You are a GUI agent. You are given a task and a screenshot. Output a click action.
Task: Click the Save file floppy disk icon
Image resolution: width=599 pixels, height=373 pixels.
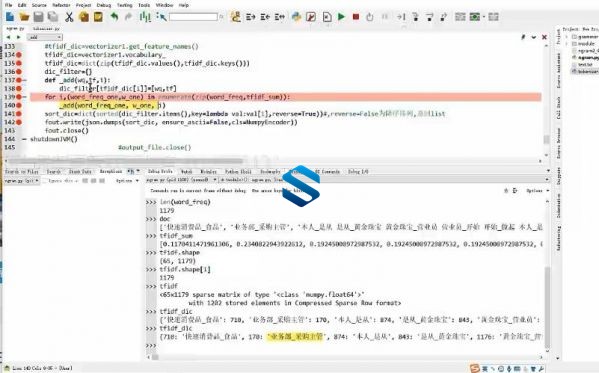tap(39, 17)
